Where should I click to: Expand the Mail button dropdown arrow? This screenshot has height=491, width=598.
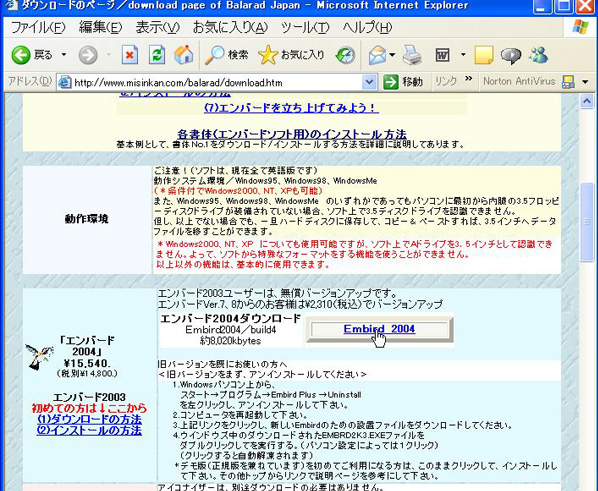[x=392, y=55]
